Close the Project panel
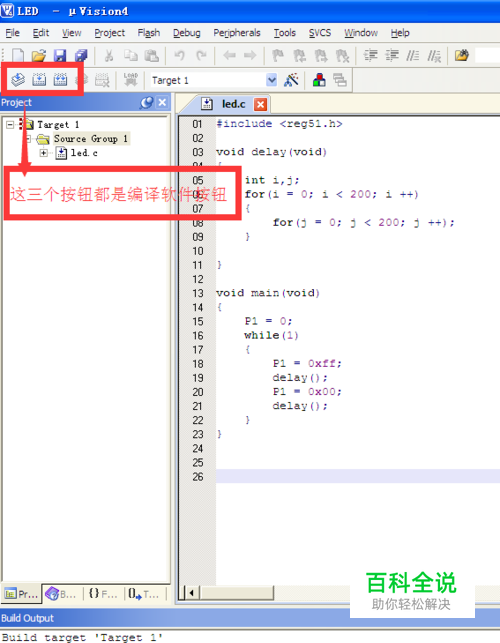This screenshot has width=500, height=643. [x=162, y=103]
